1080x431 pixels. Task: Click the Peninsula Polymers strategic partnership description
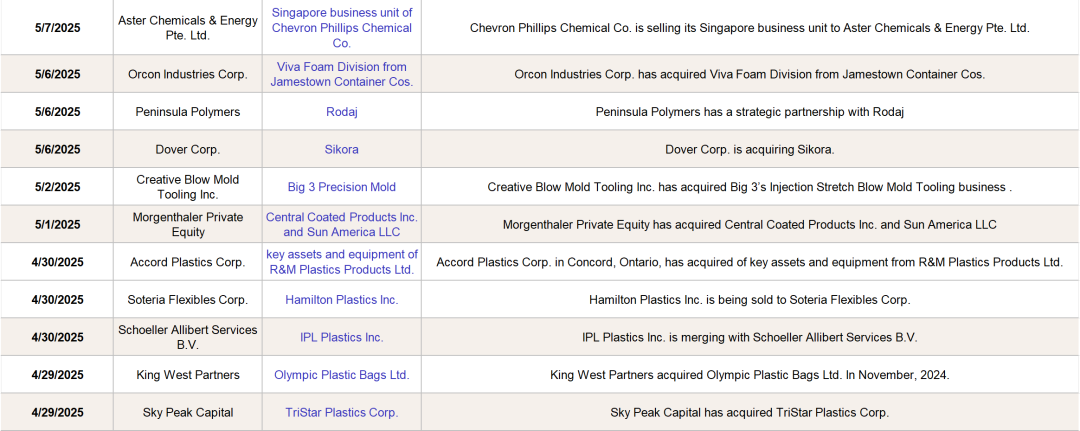pyautogui.click(x=749, y=112)
